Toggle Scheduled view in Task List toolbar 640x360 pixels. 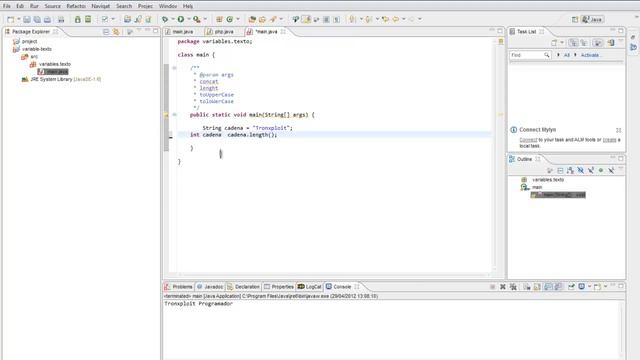(x=584, y=43)
